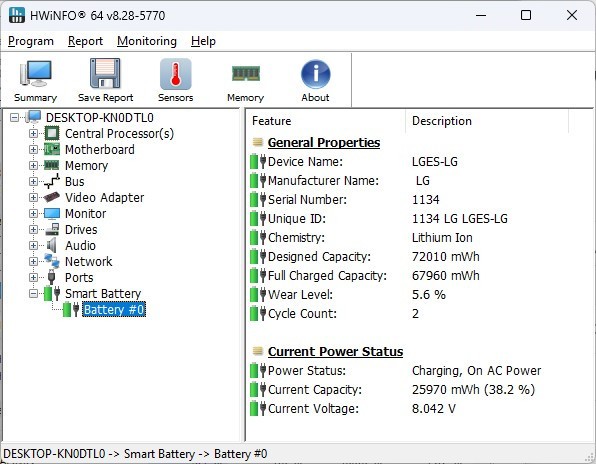Expand the Video Adapter node
The width and height of the screenshot is (596, 464).
pyautogui.click(x=33, y=197)
